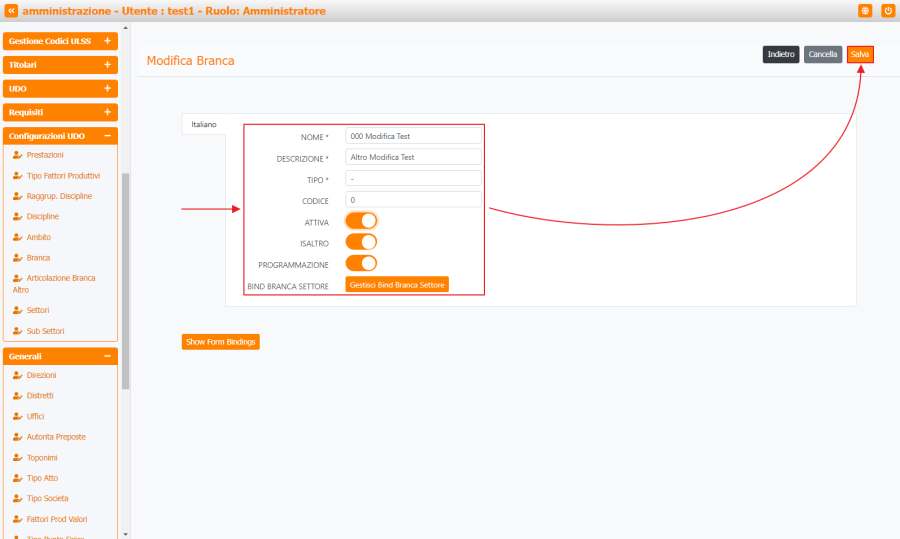
Task: Select the Italiano language tab
Action: [x=203, y=124]
